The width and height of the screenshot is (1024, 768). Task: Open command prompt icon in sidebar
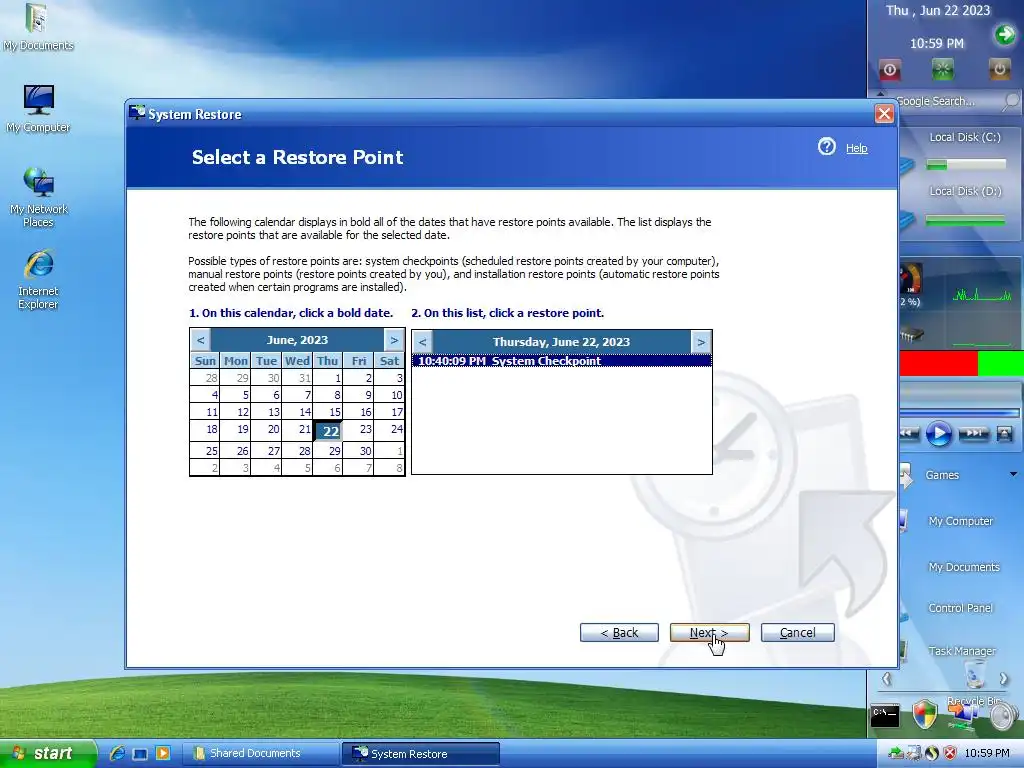tap(885, 715)
